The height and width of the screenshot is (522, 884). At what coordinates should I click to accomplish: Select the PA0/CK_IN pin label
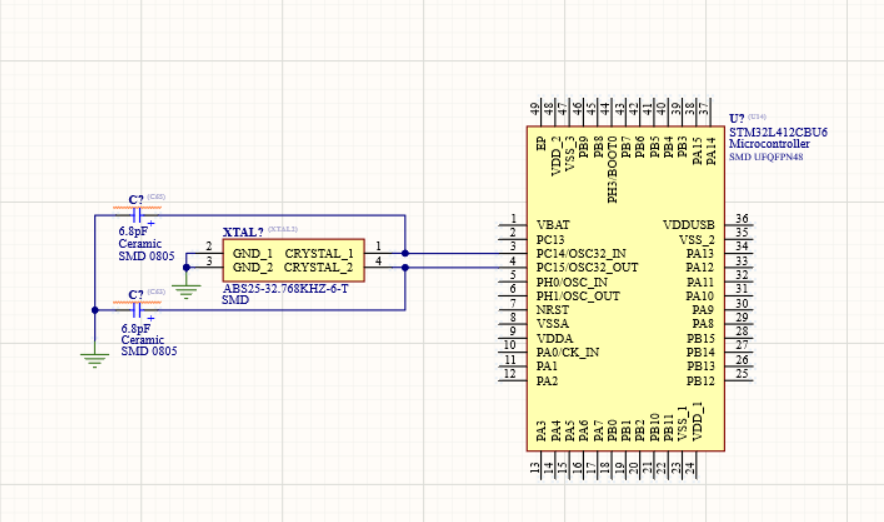click(567, 352)
